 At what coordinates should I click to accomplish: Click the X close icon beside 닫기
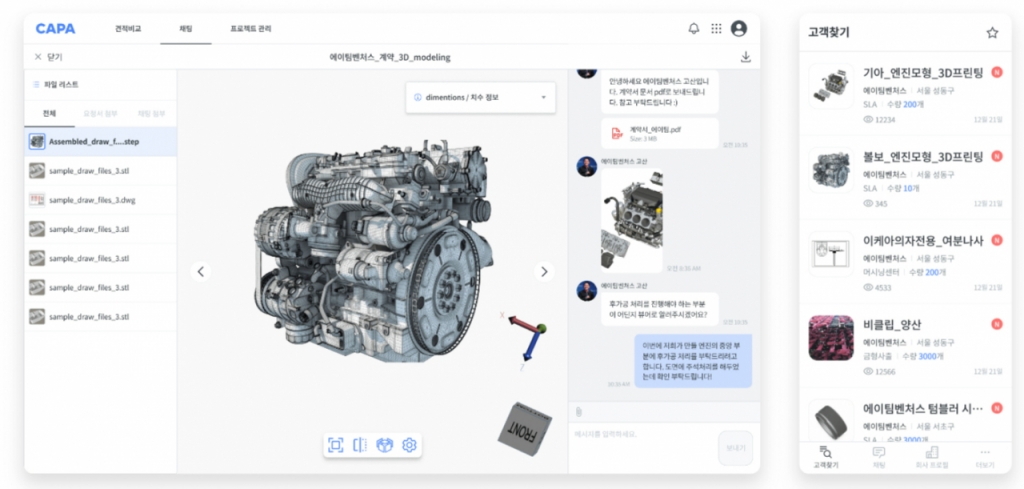pyautogui.click(x=38, y=57)
